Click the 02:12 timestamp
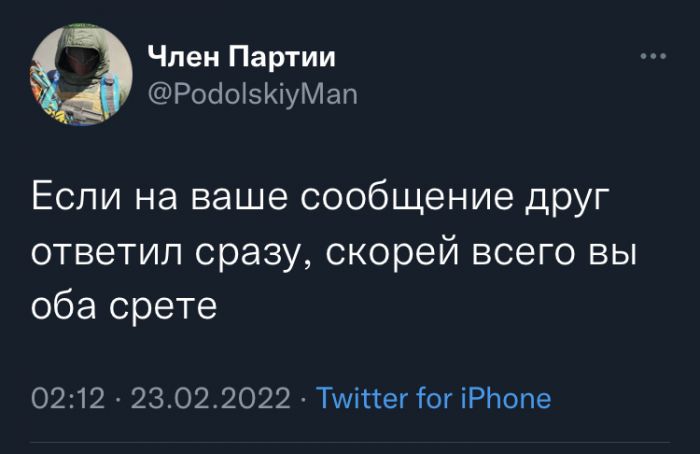The image size is (700, 454). click(68, 399)
